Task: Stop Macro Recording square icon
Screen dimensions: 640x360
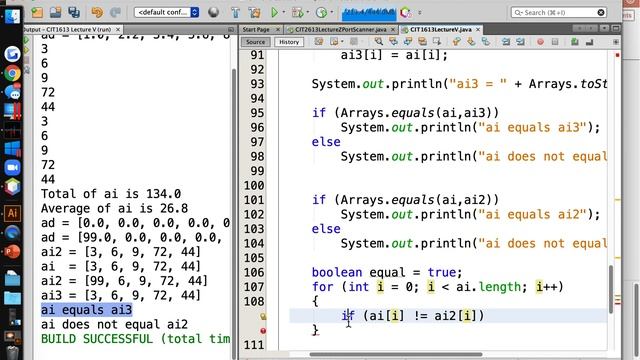Action: [x=555, y=42]
